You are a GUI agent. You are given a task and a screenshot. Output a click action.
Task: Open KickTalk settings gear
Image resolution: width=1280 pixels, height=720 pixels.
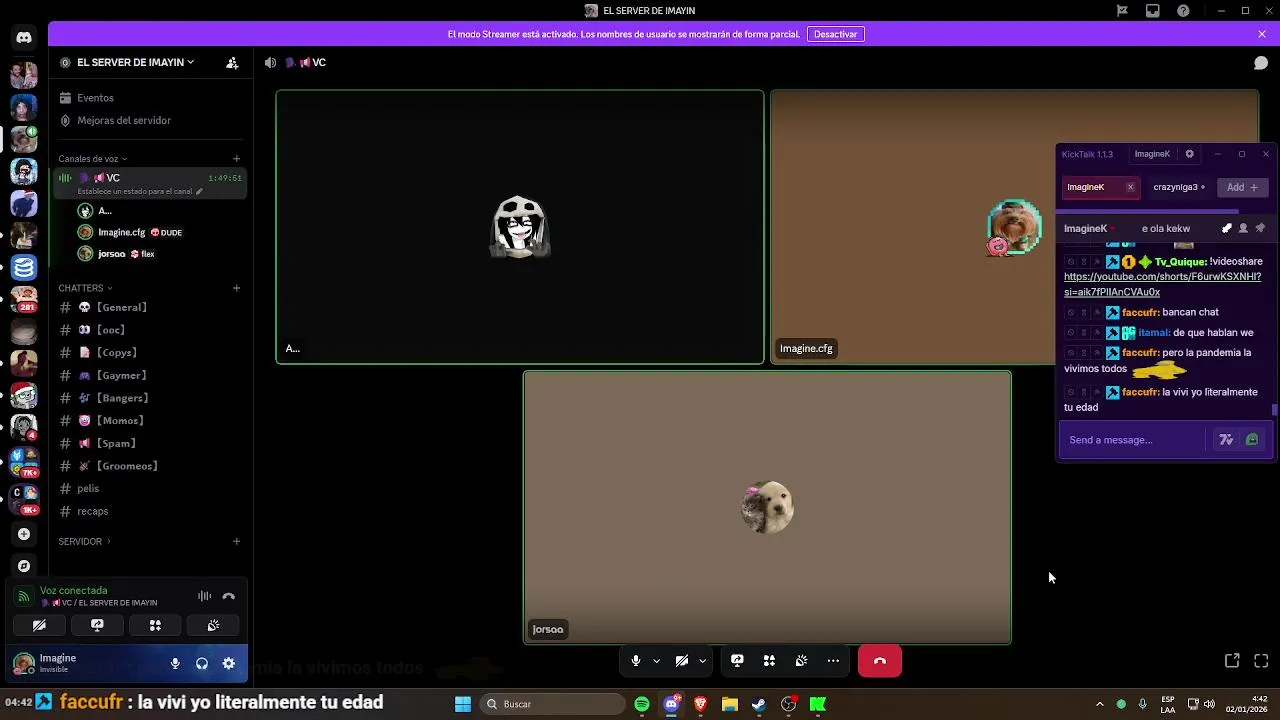(x=1189, y=154)
